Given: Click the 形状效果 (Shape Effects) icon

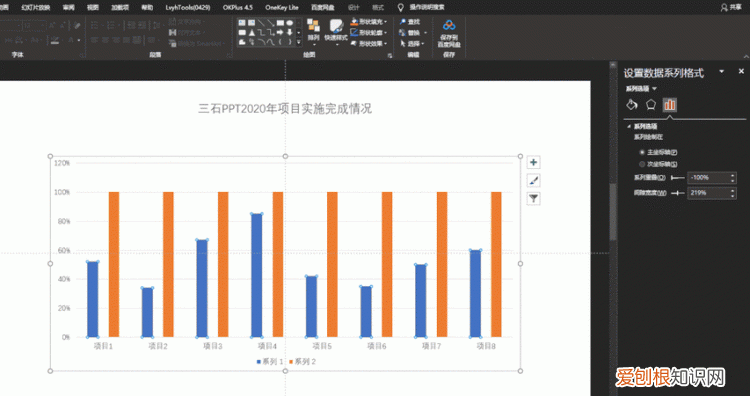Looking at the screenshot, I should 354,44.
